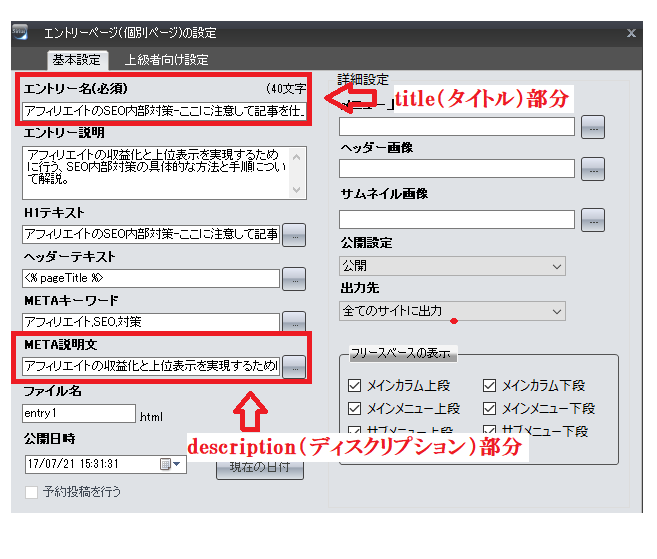Open the 公開日時 calendar dropdown
The image size is (657, 559).
pos(171,464)
